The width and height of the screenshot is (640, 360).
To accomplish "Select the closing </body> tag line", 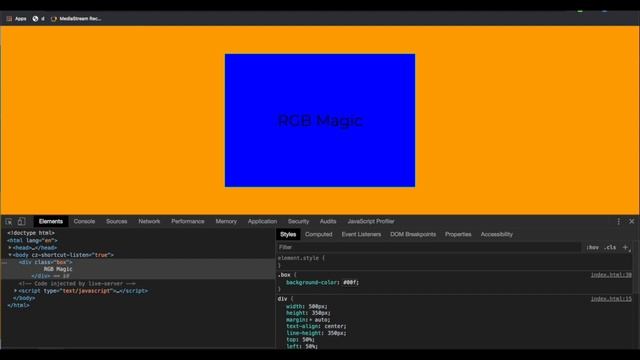I will click(24, 298).
